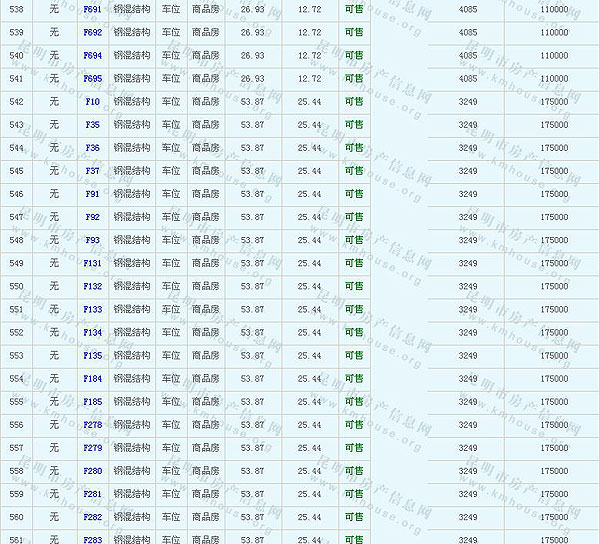Viewport: 600px width, 544px height.
Task: Open the F135 unit link
Action: pyautogui.click(x=92, y=355)
